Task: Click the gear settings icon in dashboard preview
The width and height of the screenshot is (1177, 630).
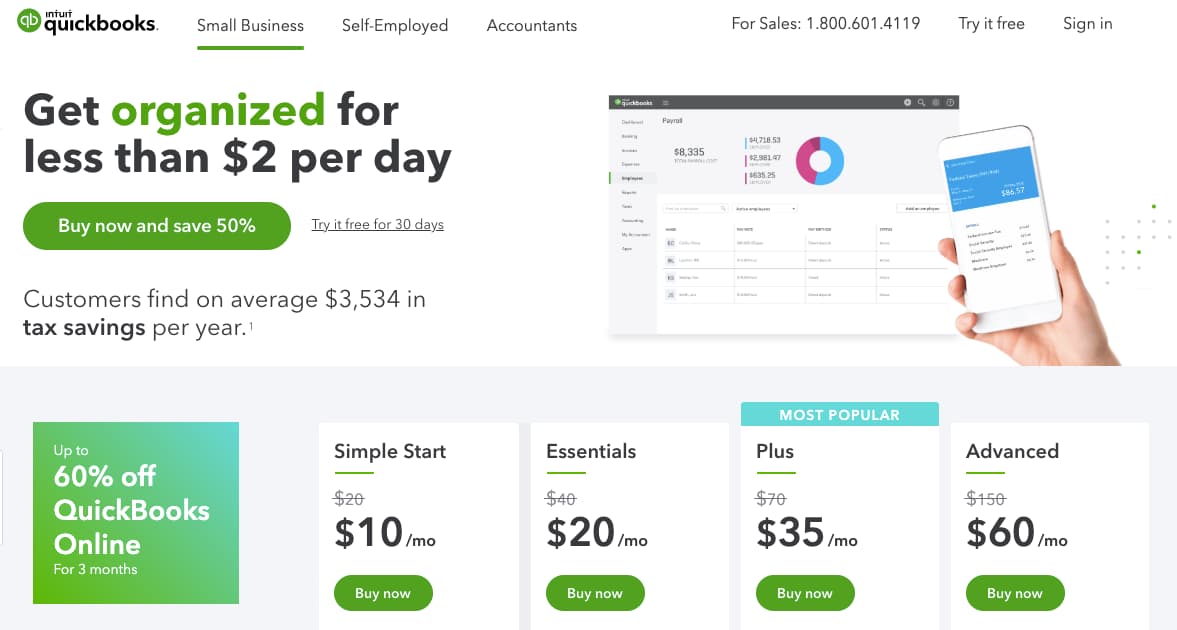Action: (936, 102)
